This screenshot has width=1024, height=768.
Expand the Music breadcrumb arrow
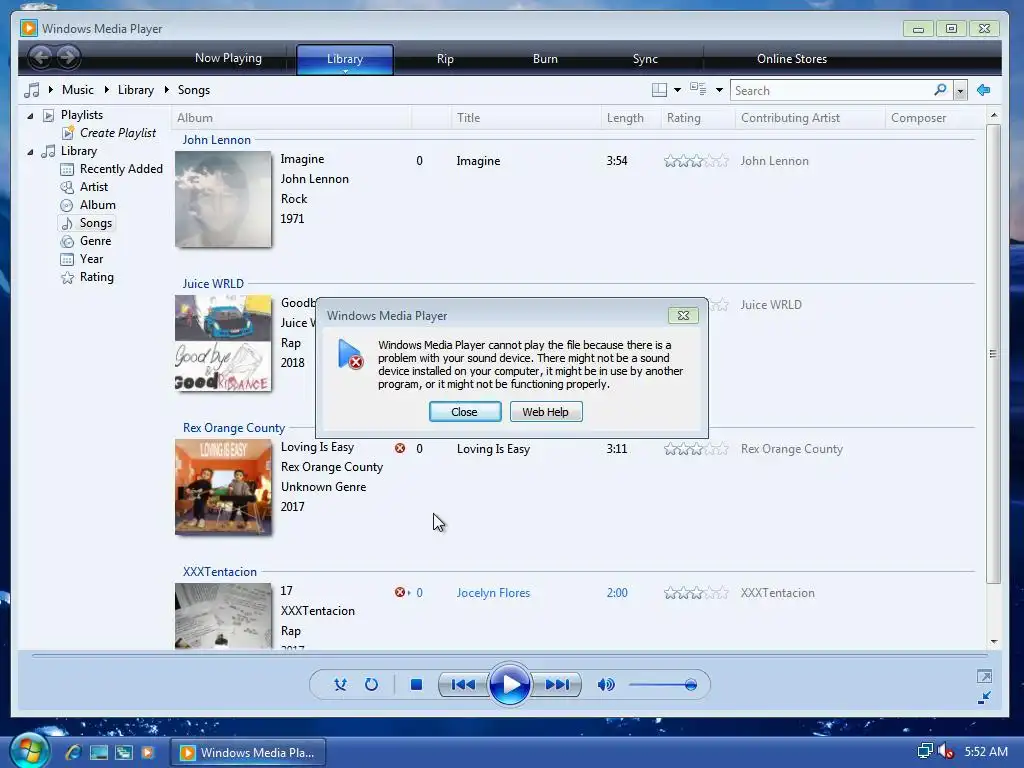pos(51,89)
